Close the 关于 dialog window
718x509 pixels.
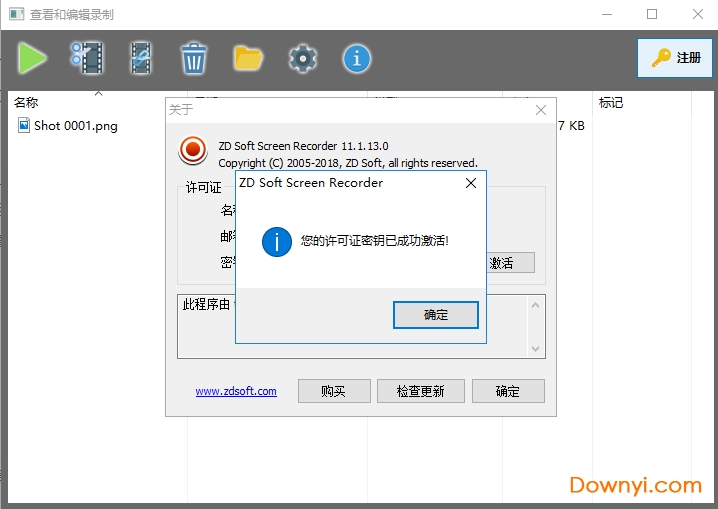pos(541,110)
